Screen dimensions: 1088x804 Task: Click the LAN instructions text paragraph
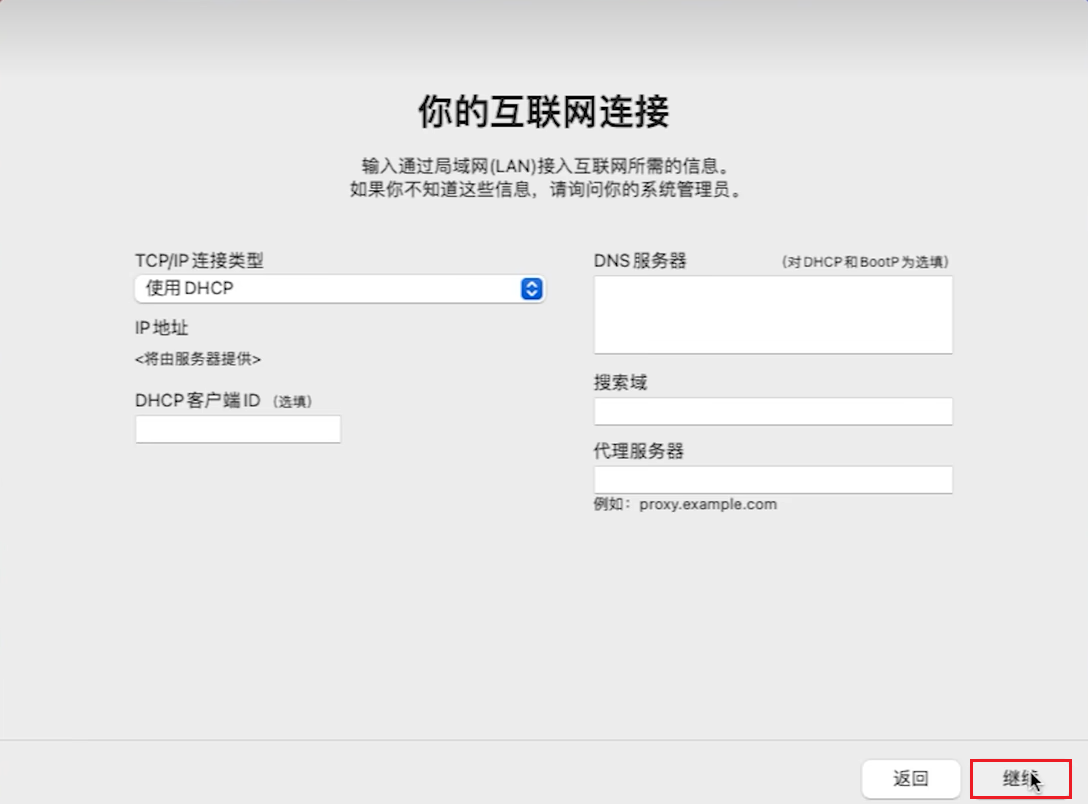[544, 176]
